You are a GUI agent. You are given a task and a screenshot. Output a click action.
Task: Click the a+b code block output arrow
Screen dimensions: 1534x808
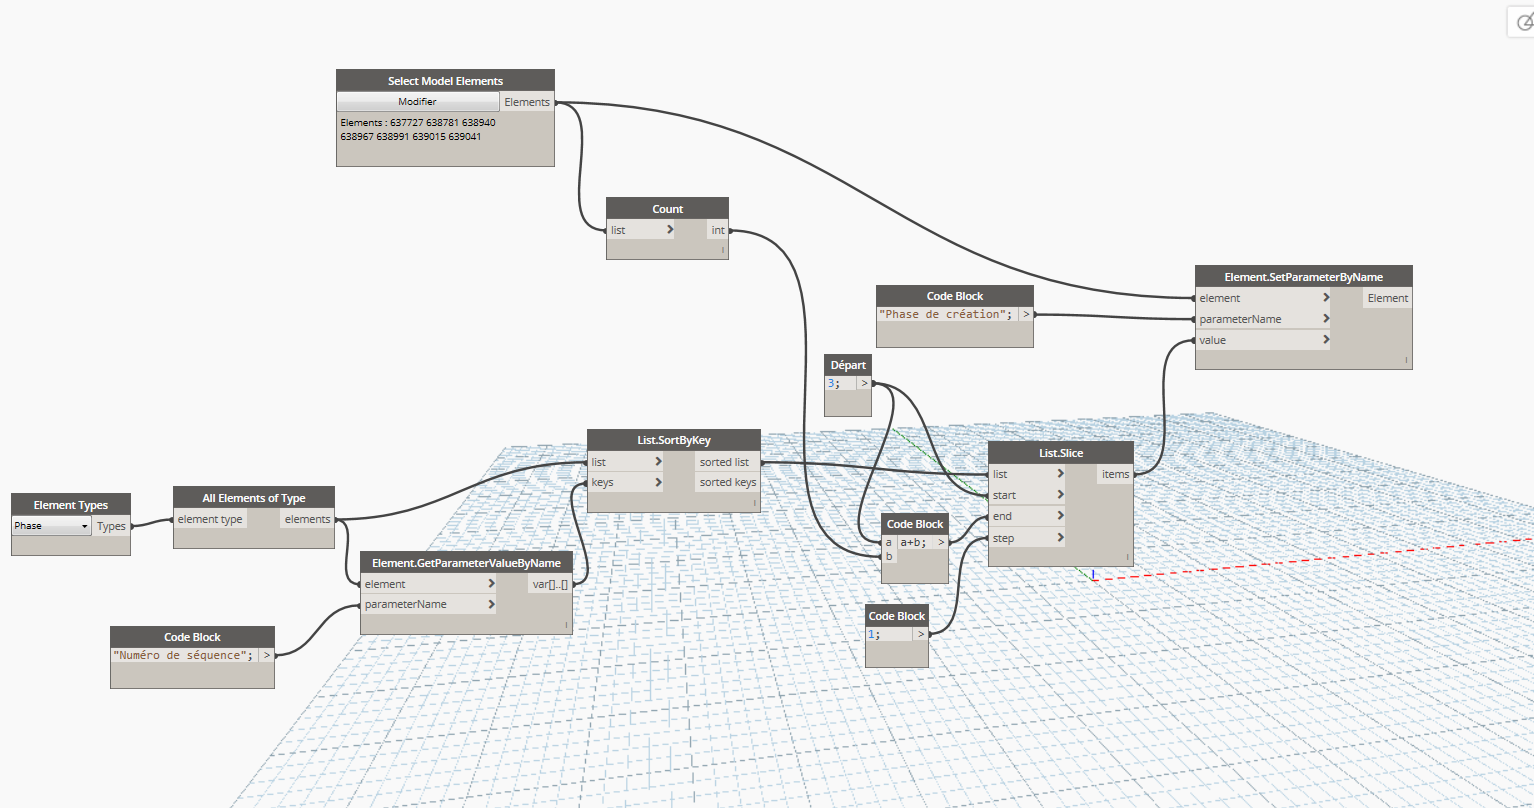pyautogui.click(x=940, y=543)
